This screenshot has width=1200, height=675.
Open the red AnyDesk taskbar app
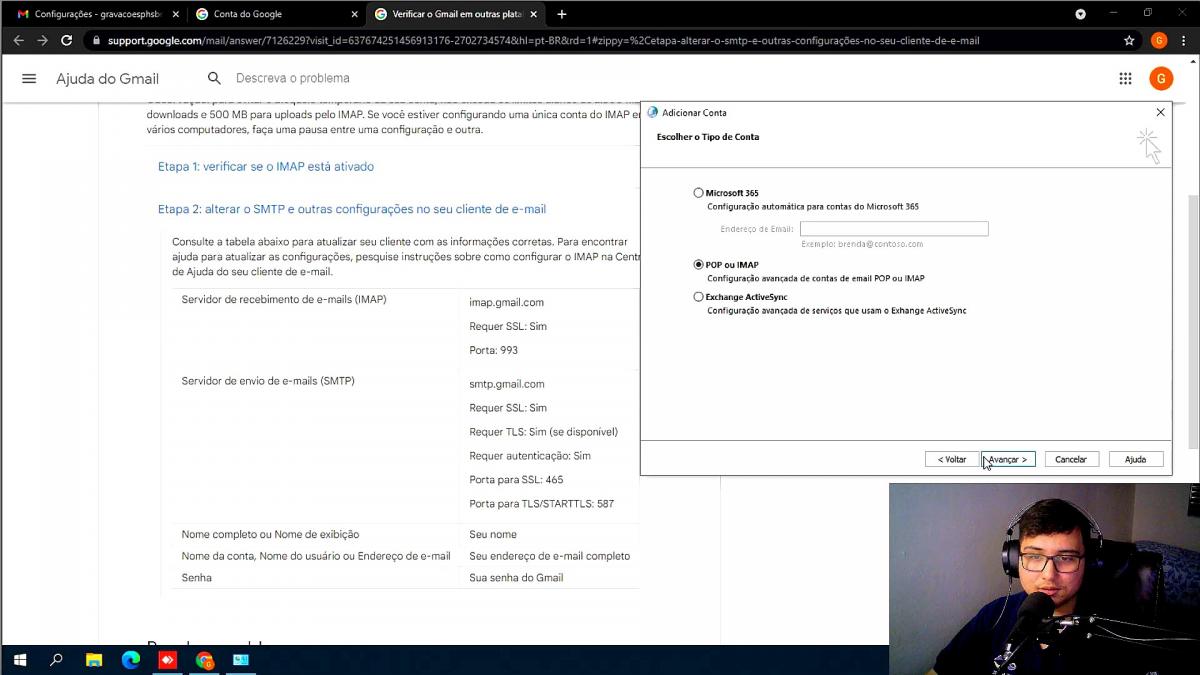(x=167, y=660)
